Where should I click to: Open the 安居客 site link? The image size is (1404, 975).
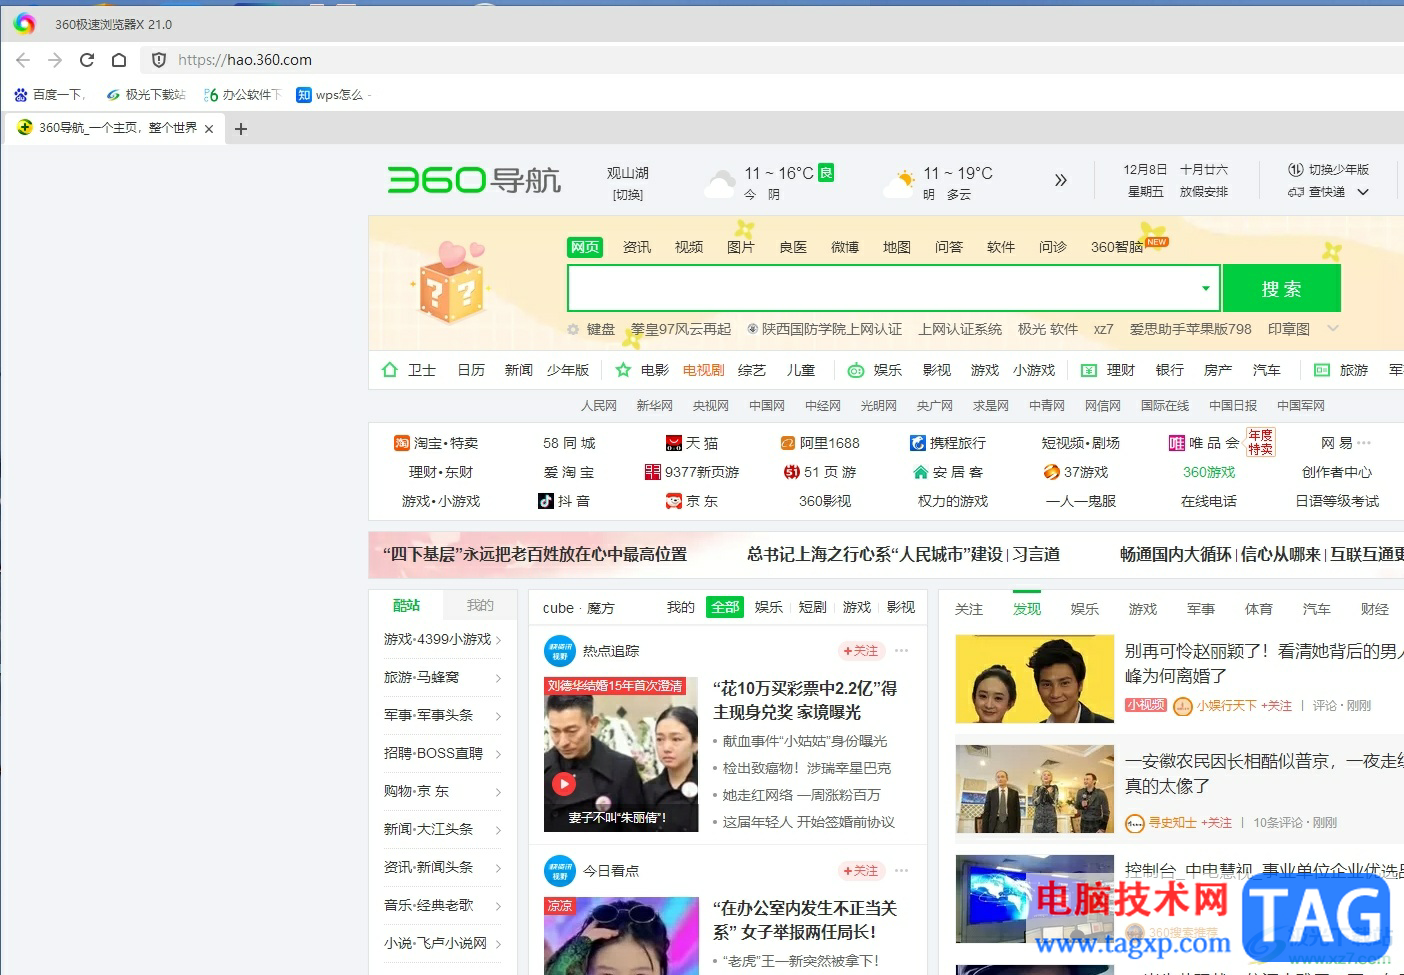(948, 472)
